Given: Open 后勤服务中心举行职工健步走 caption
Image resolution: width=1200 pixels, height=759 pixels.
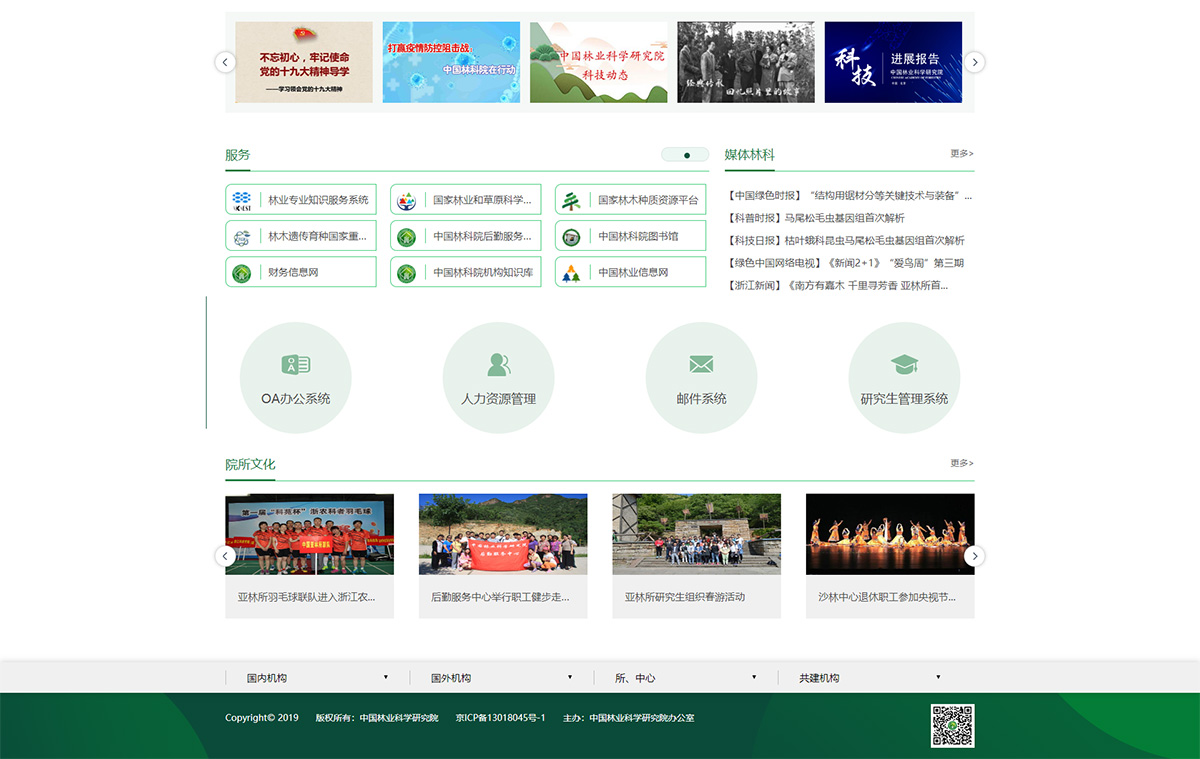Looking at the screenshot, I should (501, 597).
